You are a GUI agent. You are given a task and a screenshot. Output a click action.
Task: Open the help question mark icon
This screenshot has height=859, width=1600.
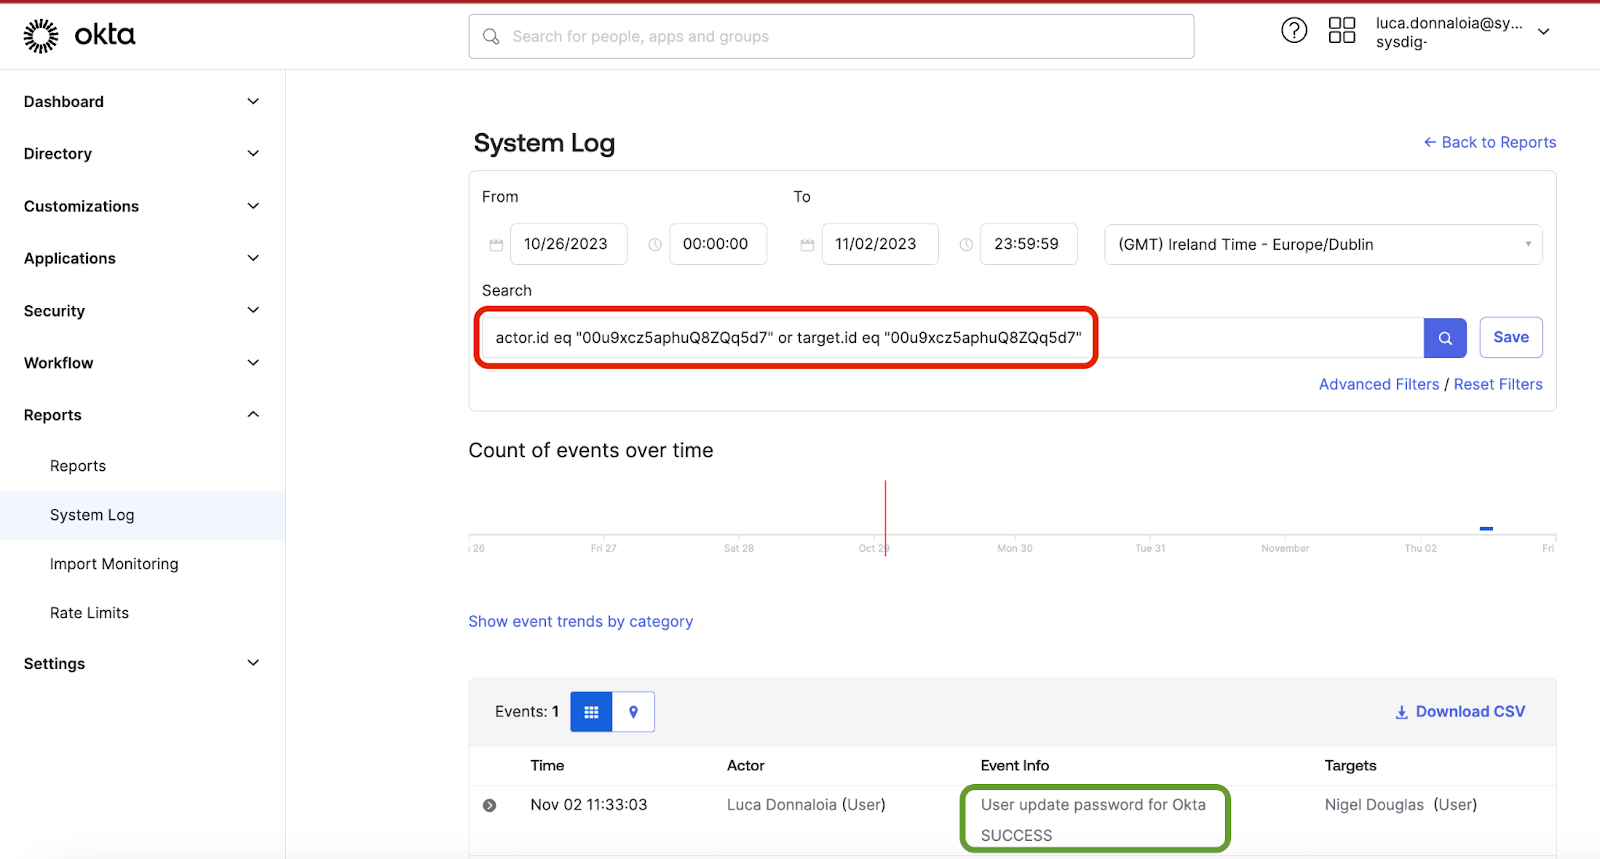coord(1294,31)
